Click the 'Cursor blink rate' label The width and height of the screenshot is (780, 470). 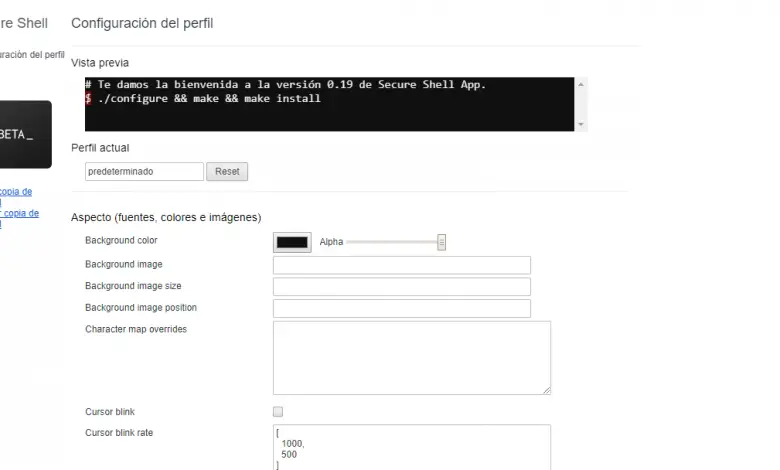pyautogui.click(x=119, y=433)
